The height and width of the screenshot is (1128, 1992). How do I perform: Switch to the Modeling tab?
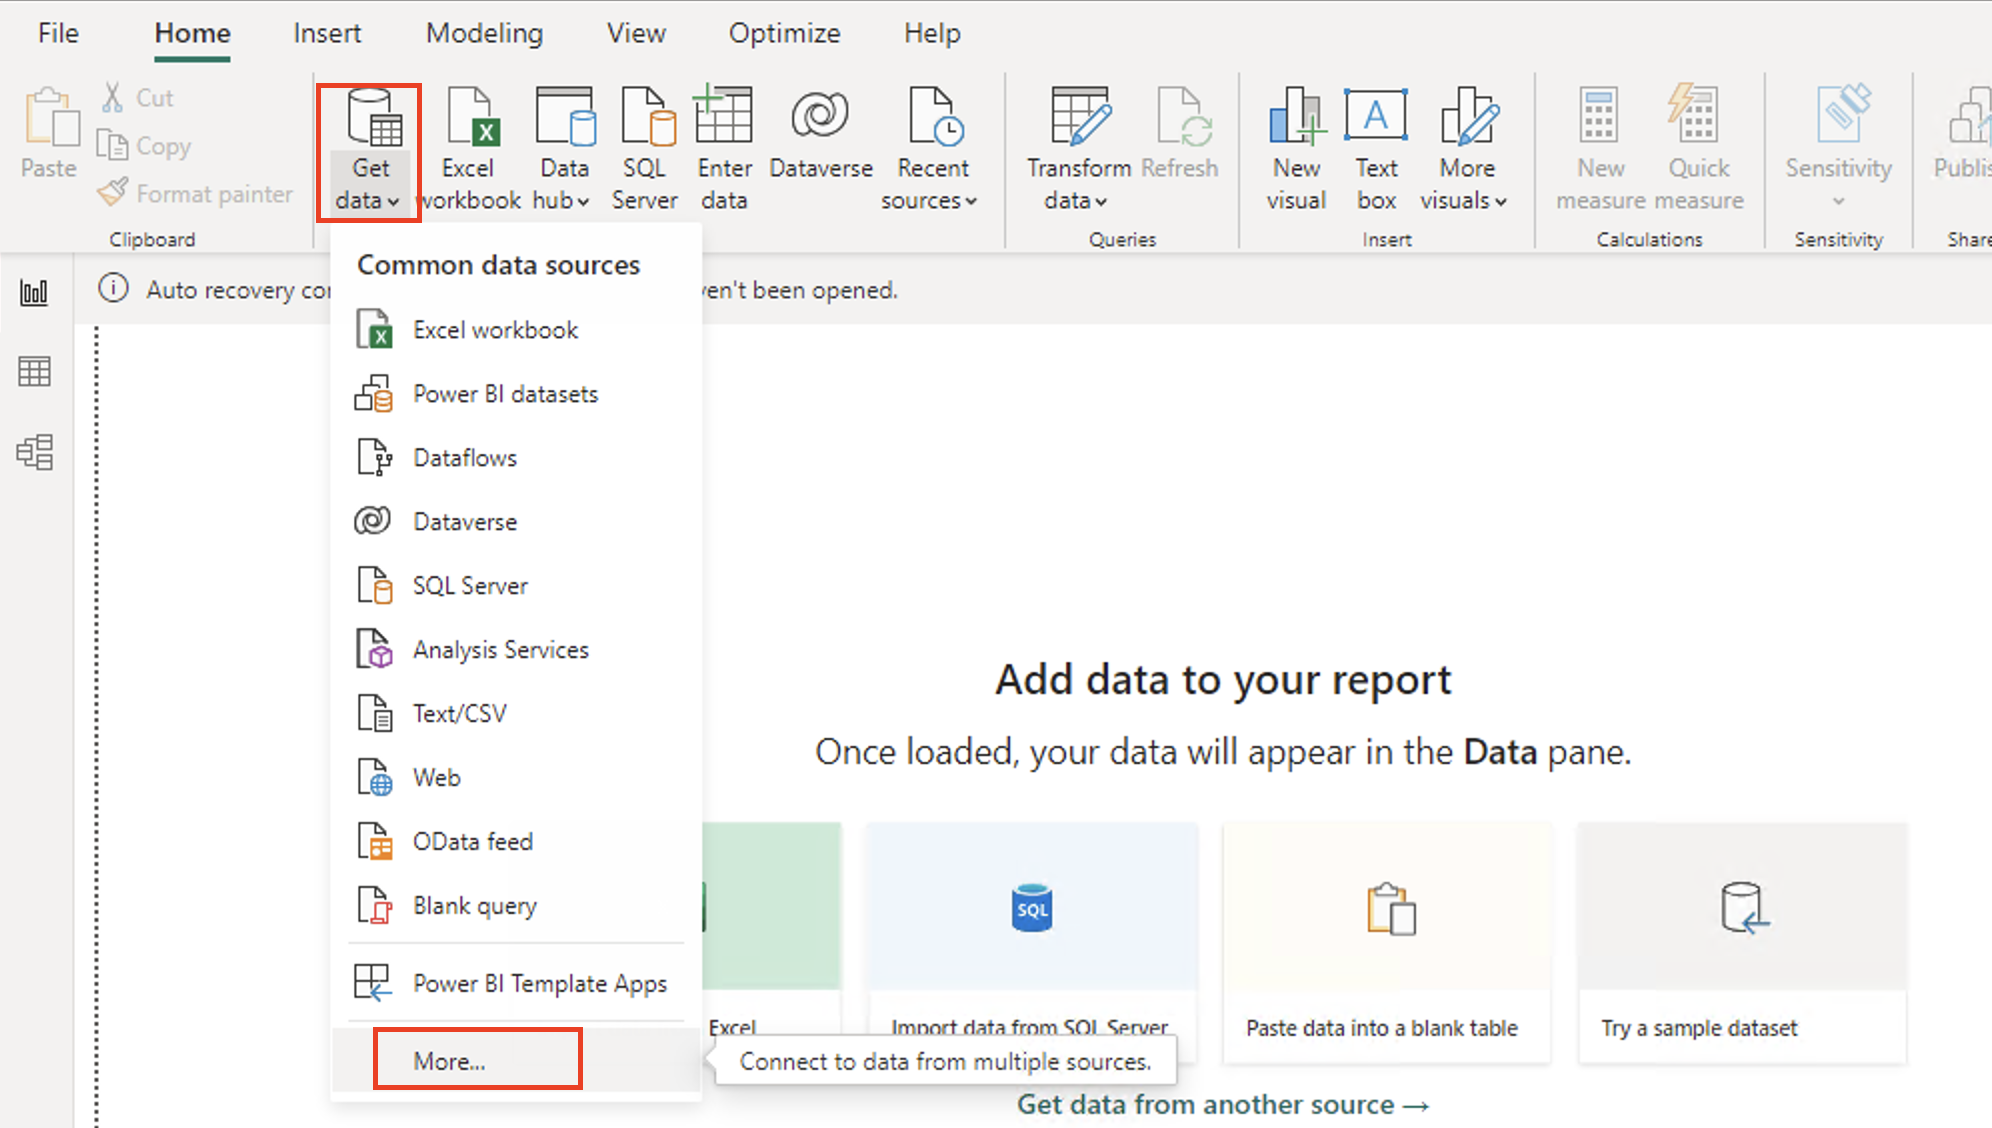(x=484, y=32)
